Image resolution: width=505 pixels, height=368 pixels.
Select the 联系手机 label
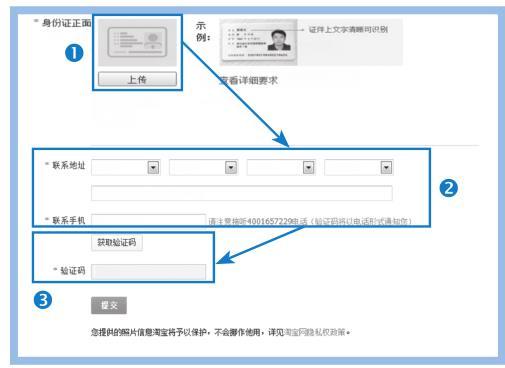pos(69,220)
